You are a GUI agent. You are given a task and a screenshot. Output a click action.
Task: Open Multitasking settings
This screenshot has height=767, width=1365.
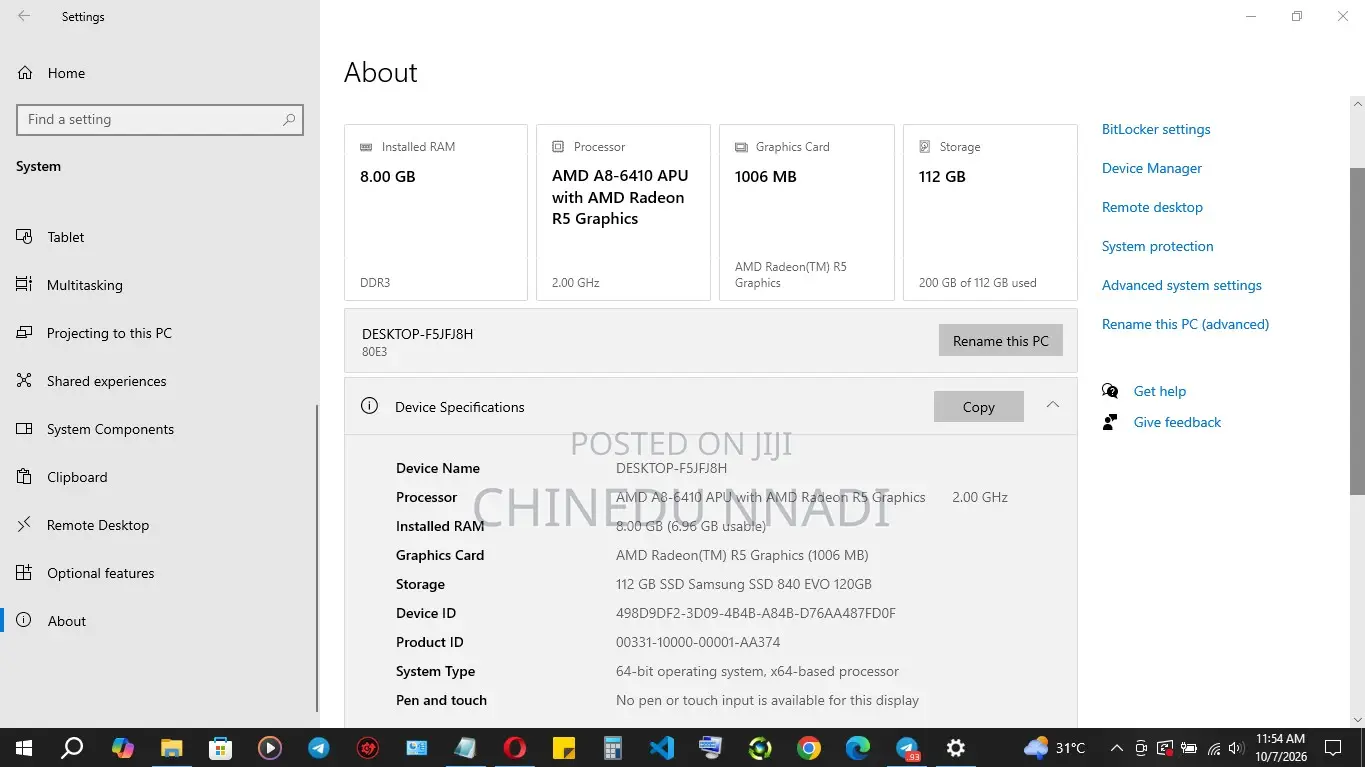click(x=85, y=285)
